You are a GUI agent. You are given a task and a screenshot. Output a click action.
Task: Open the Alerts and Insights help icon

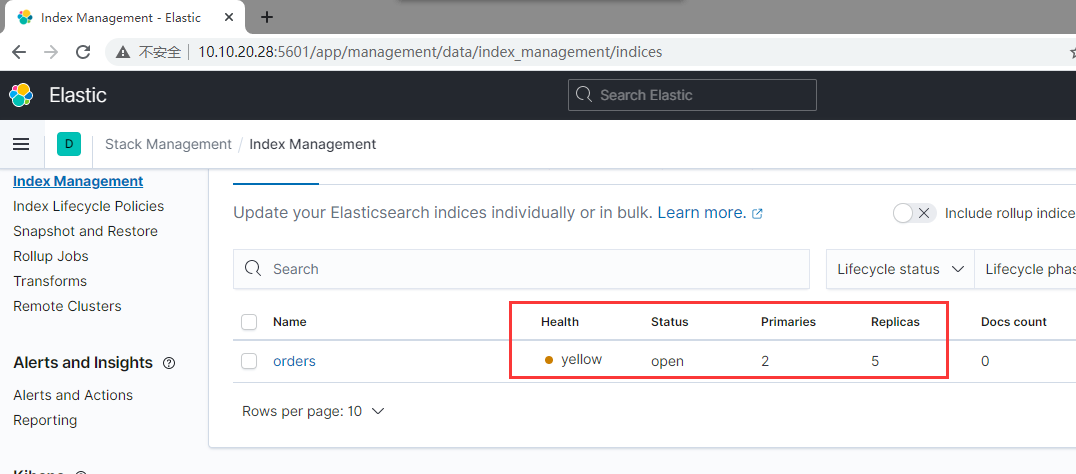pyautogui.click(x=169, y=363)
